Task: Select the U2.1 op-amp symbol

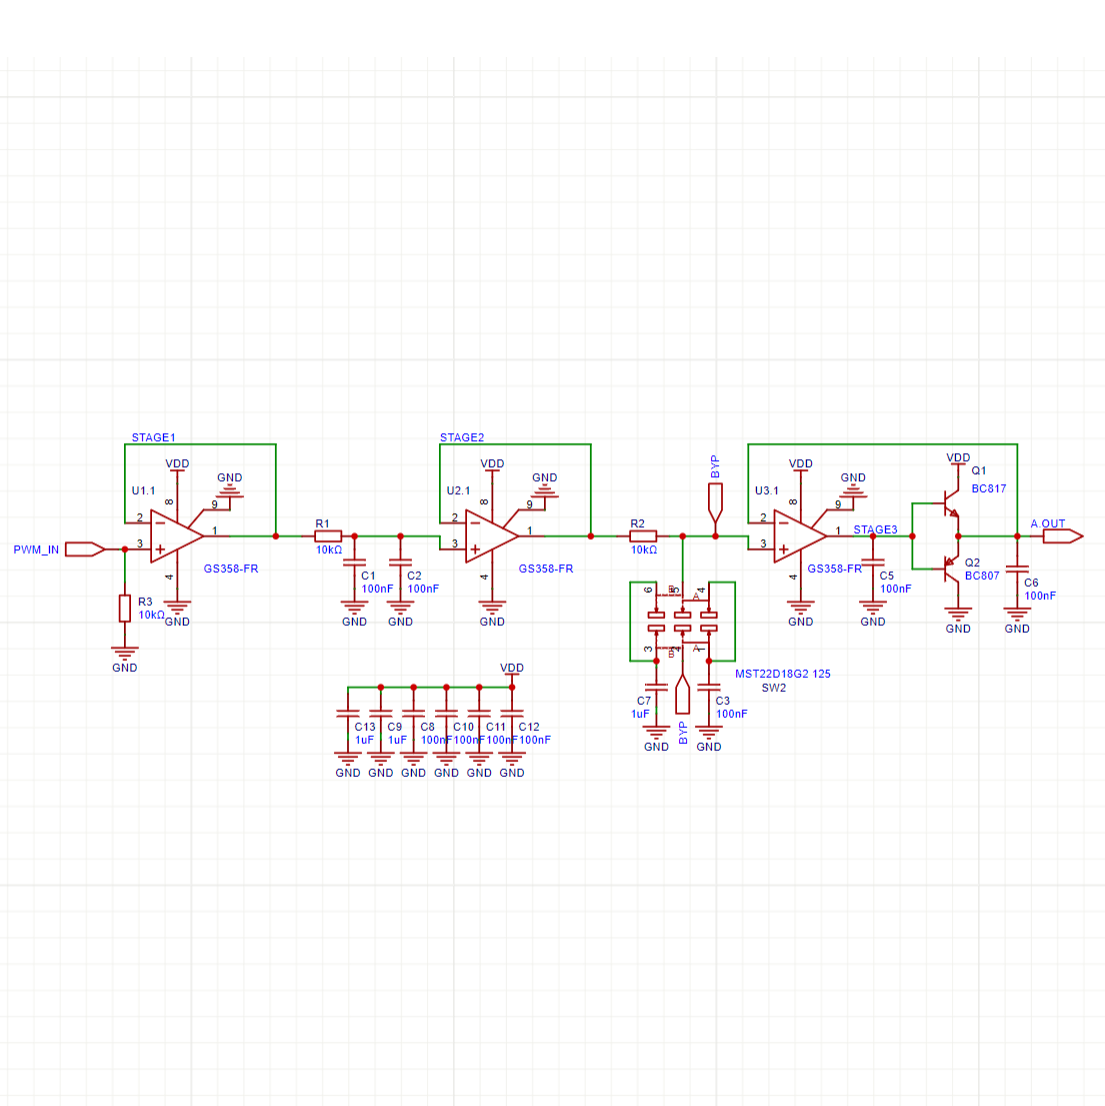Action: [x=492, y=536]
